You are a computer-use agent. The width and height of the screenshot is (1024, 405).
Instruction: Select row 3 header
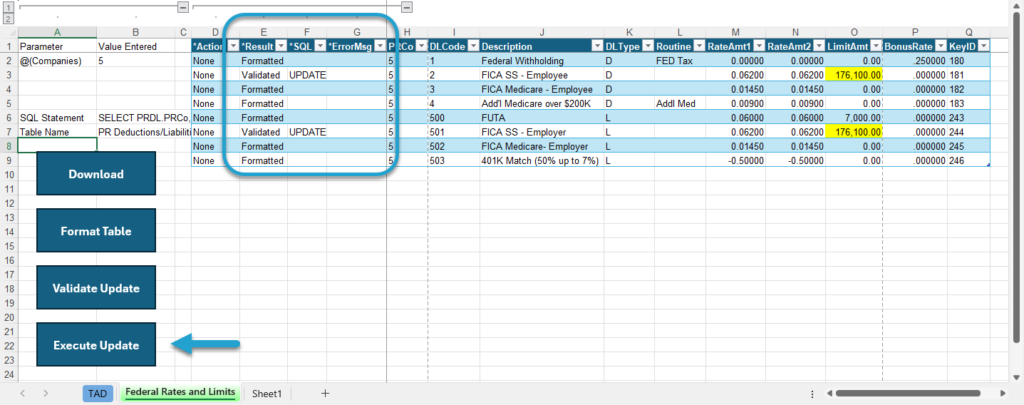[8, 75]
